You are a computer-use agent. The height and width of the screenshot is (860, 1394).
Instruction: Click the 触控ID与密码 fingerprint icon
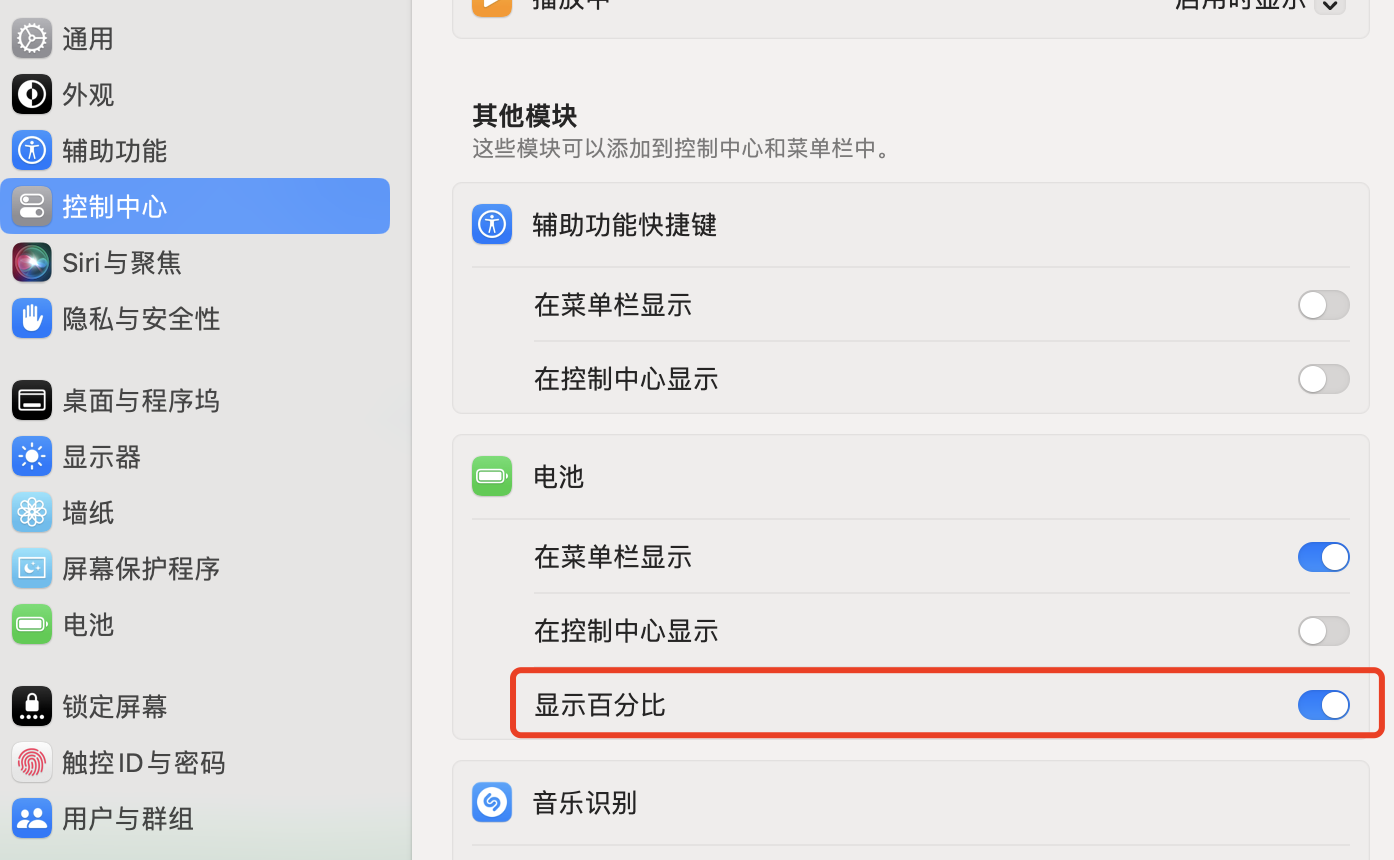pos(31,762)
